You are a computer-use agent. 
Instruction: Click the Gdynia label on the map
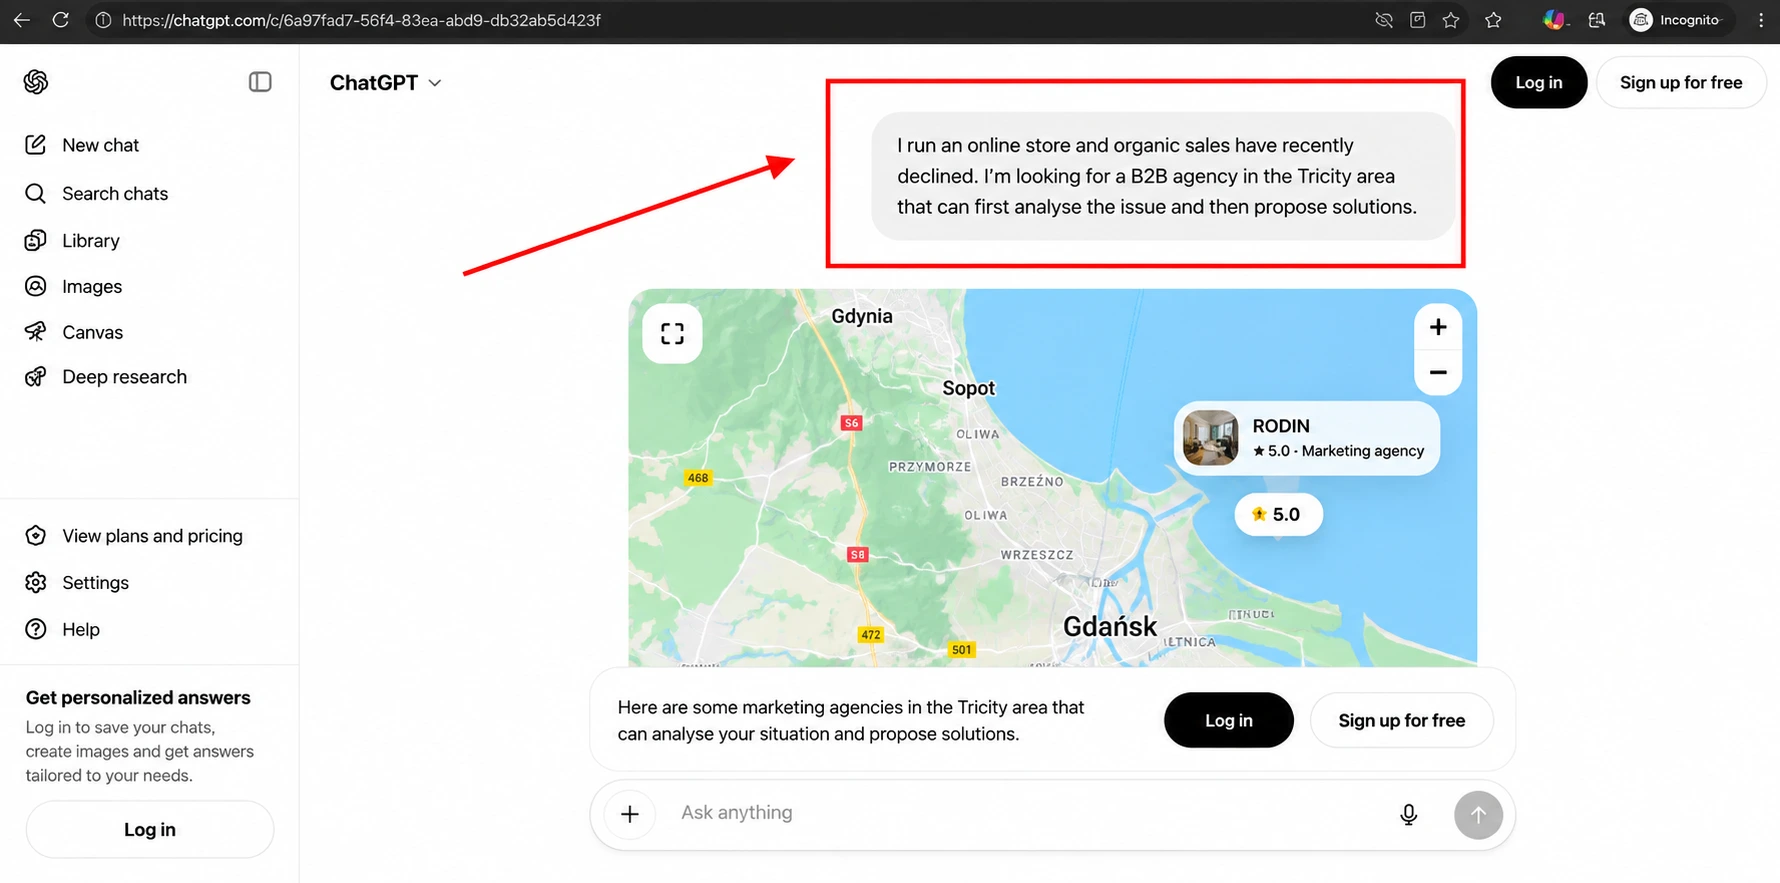(x=861, y=316)
